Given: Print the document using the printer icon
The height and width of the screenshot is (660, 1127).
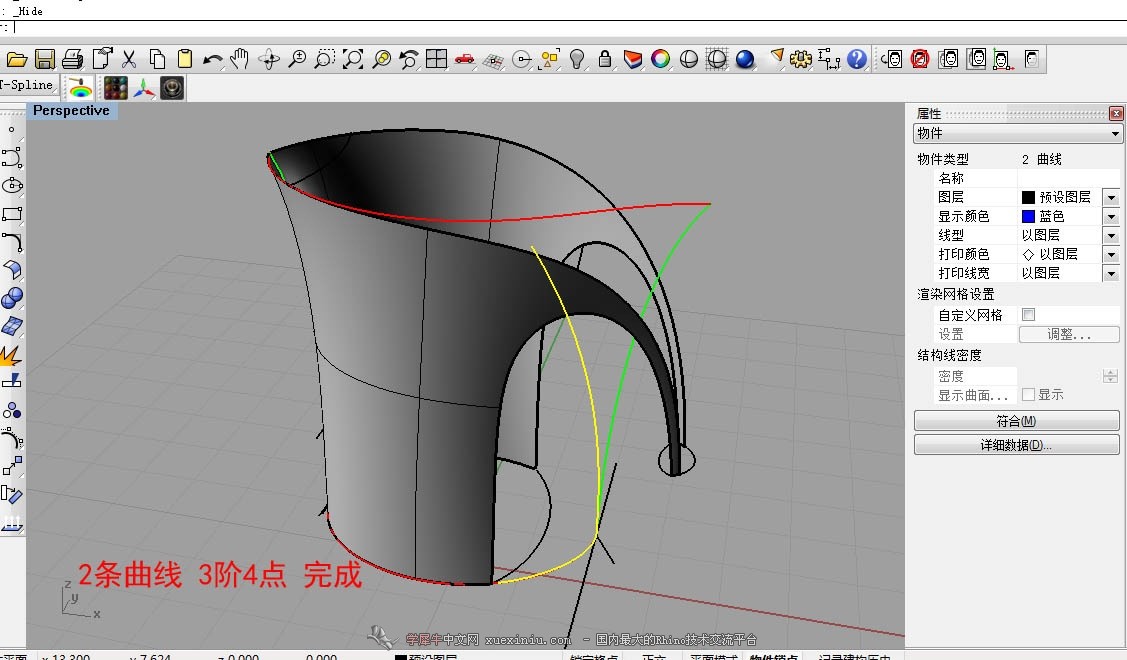Looking at the screenshot, I should coord(73,59).
